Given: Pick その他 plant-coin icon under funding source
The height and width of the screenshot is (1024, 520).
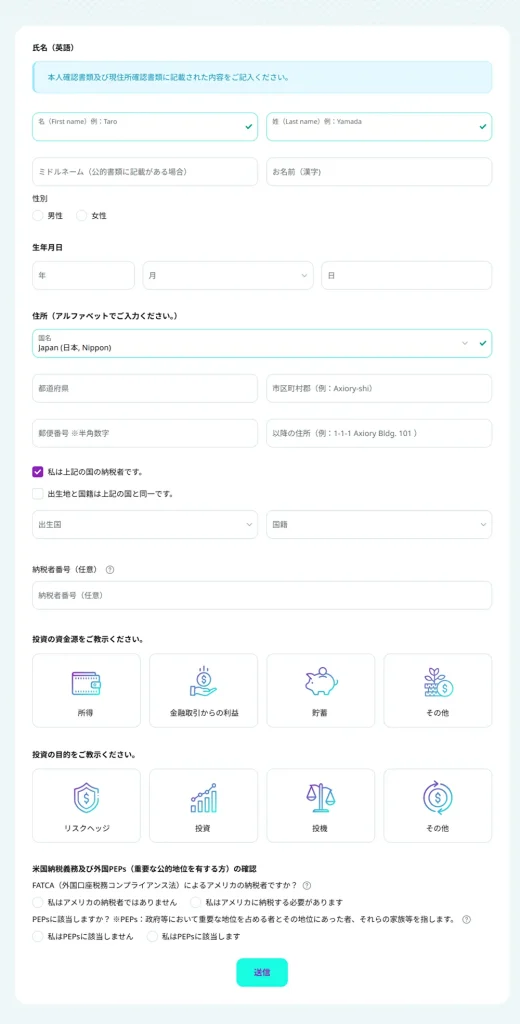Looking at the screenshot, I should (438, 690).
